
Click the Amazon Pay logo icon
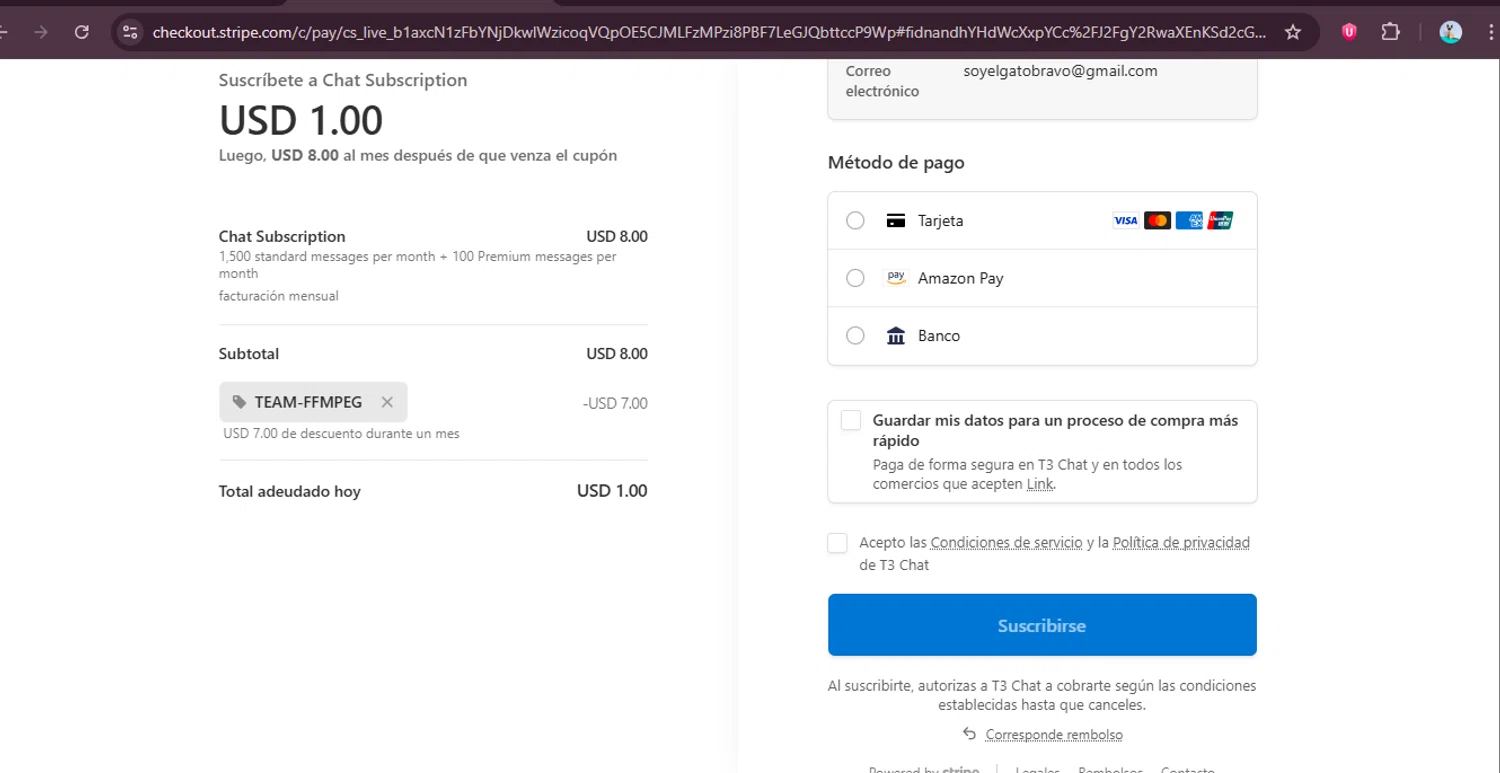896,278
